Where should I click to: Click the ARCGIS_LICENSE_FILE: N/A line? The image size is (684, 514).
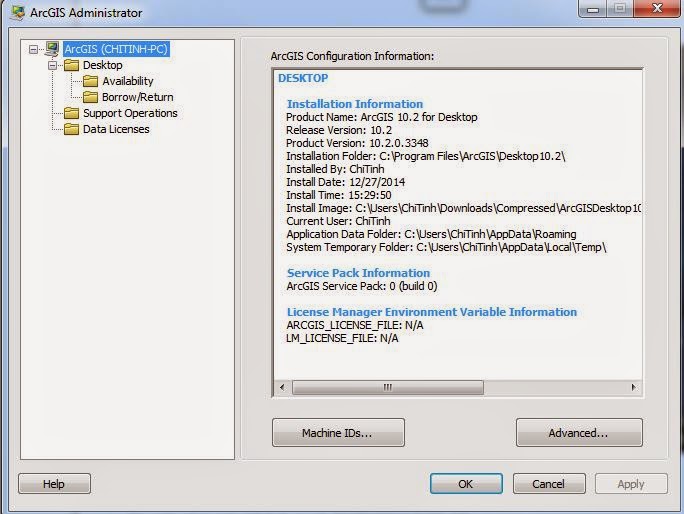point(355,325)
